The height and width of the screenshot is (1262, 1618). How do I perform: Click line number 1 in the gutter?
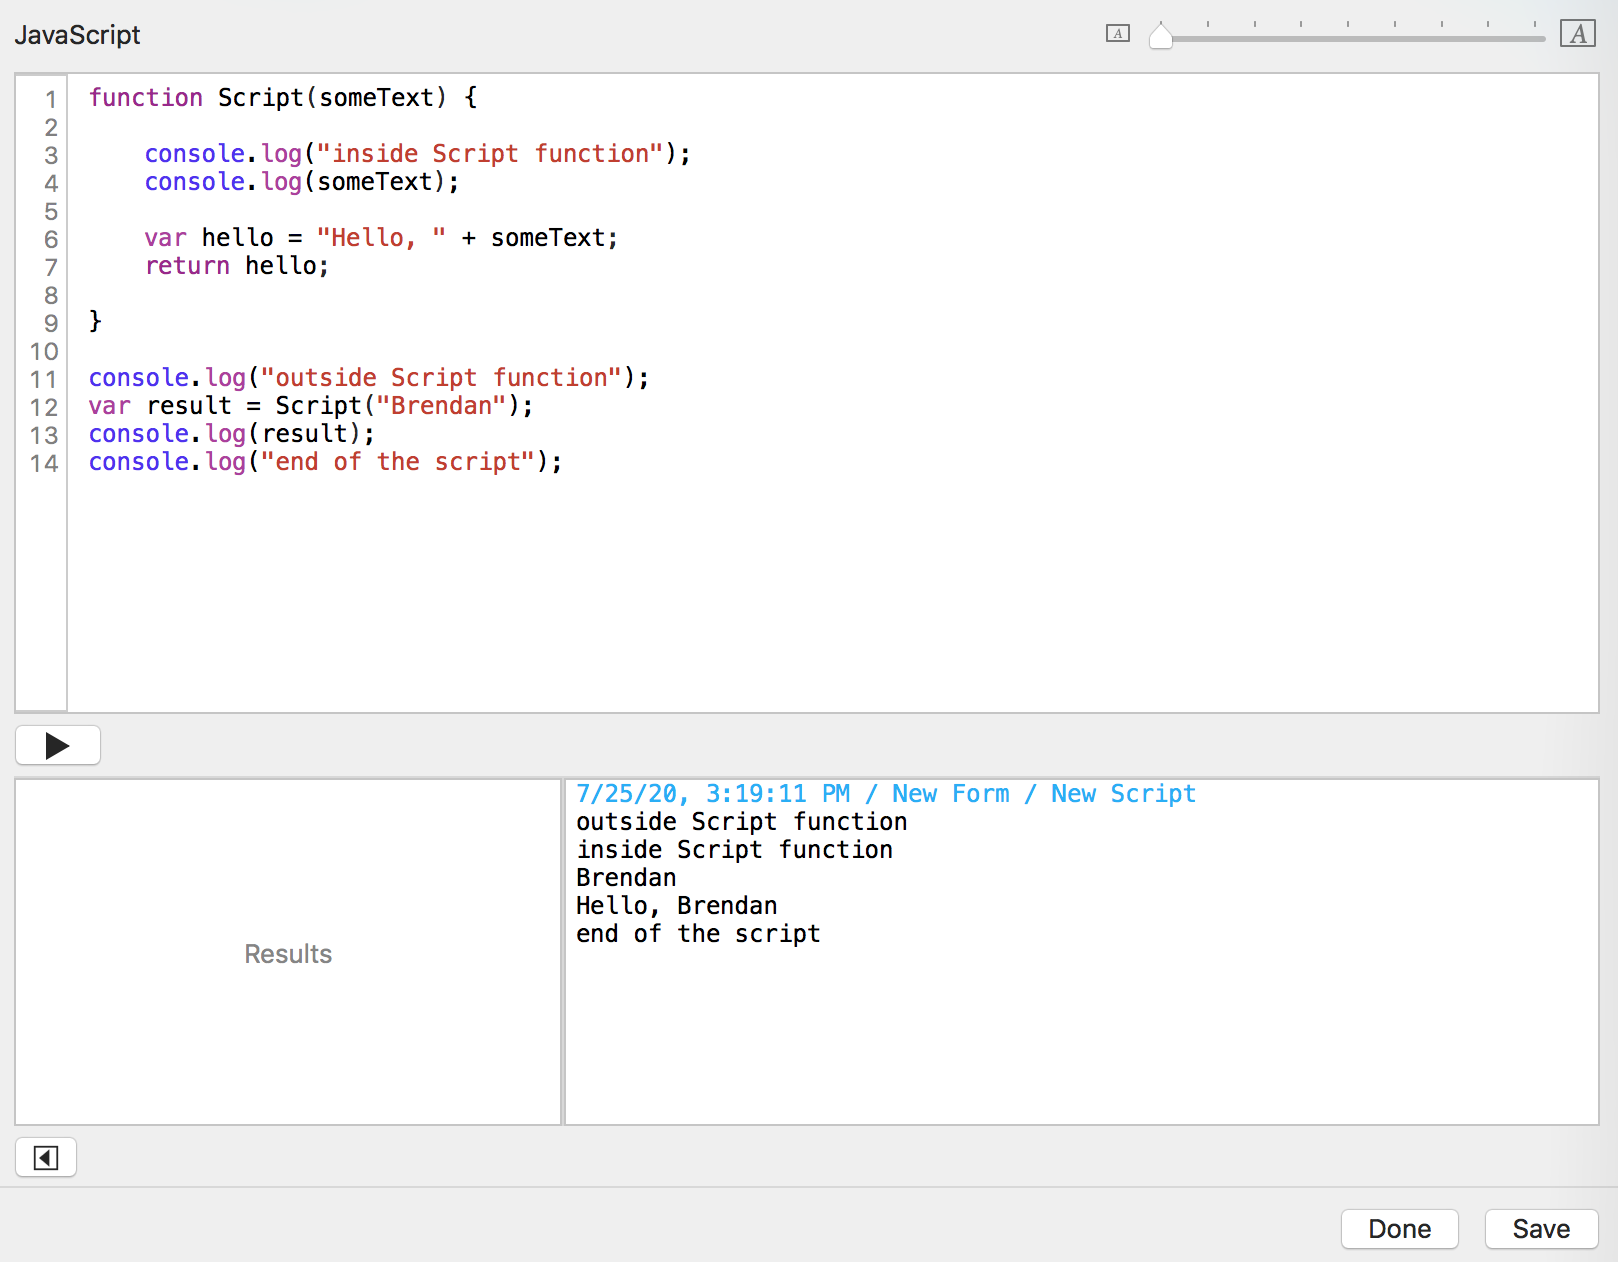pyautogui.click(x=50, y=99)
